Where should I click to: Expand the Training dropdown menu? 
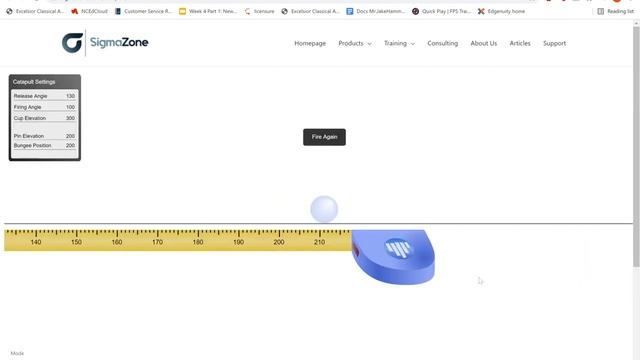(x=399, y=43)
